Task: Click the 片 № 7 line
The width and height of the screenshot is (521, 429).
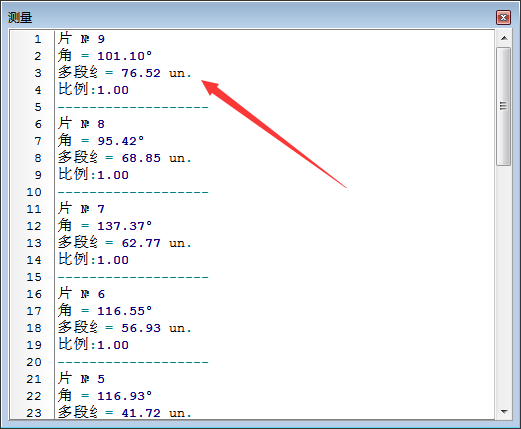Action: coord(81,209)
